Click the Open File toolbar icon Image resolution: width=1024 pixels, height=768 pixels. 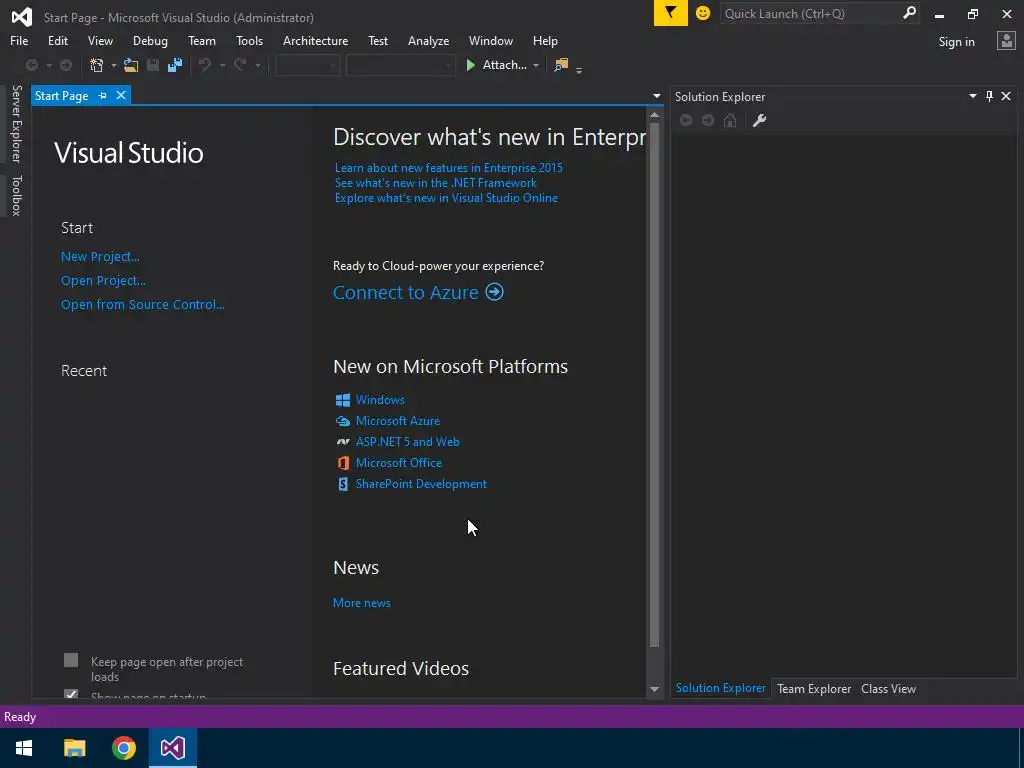click(131, 65)
